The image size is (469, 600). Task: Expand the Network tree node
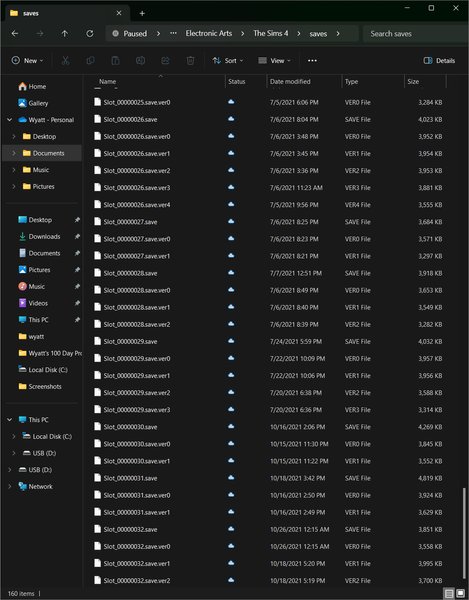pos(10,486)
